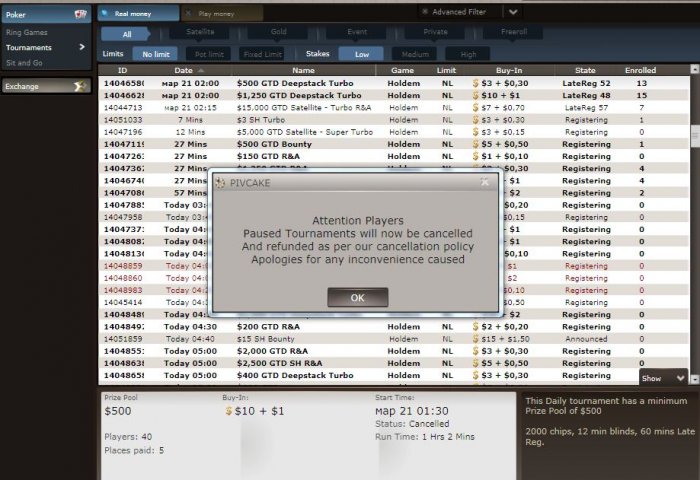Viewport: 700px width, 480px height.
Task: Sort by the Name column header
Action: point(304,70)
